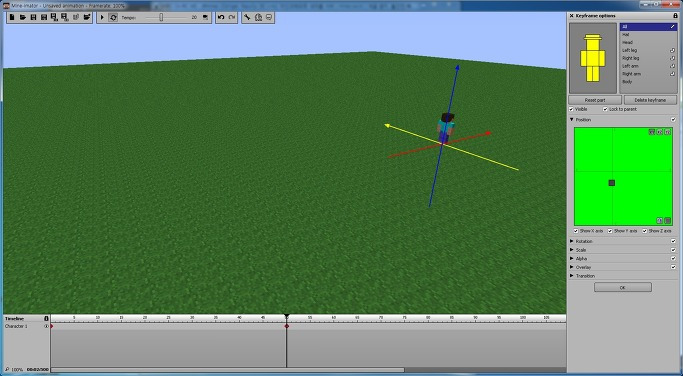Click the middle icon between wrench and last toolbar icon
This screenshot has width=683, height=376.
(x=258, y=17)
